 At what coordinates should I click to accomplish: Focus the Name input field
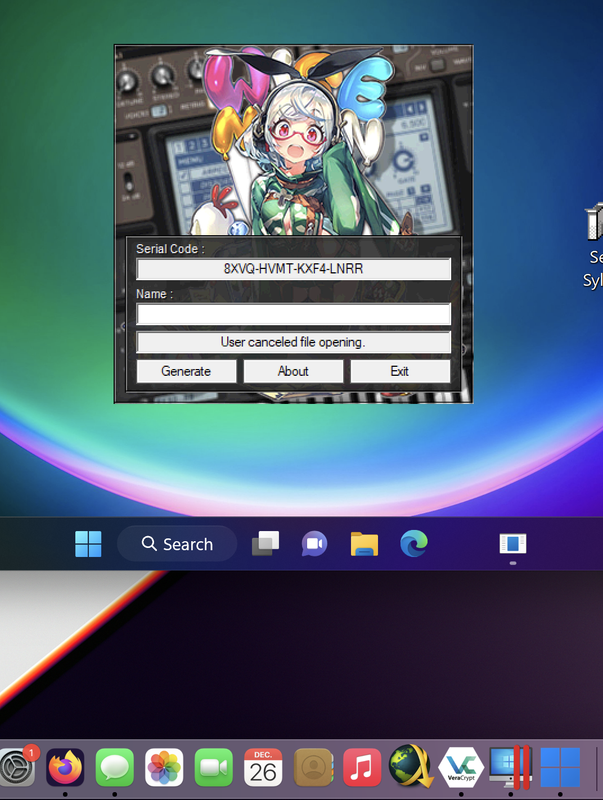tap(293, 314)
